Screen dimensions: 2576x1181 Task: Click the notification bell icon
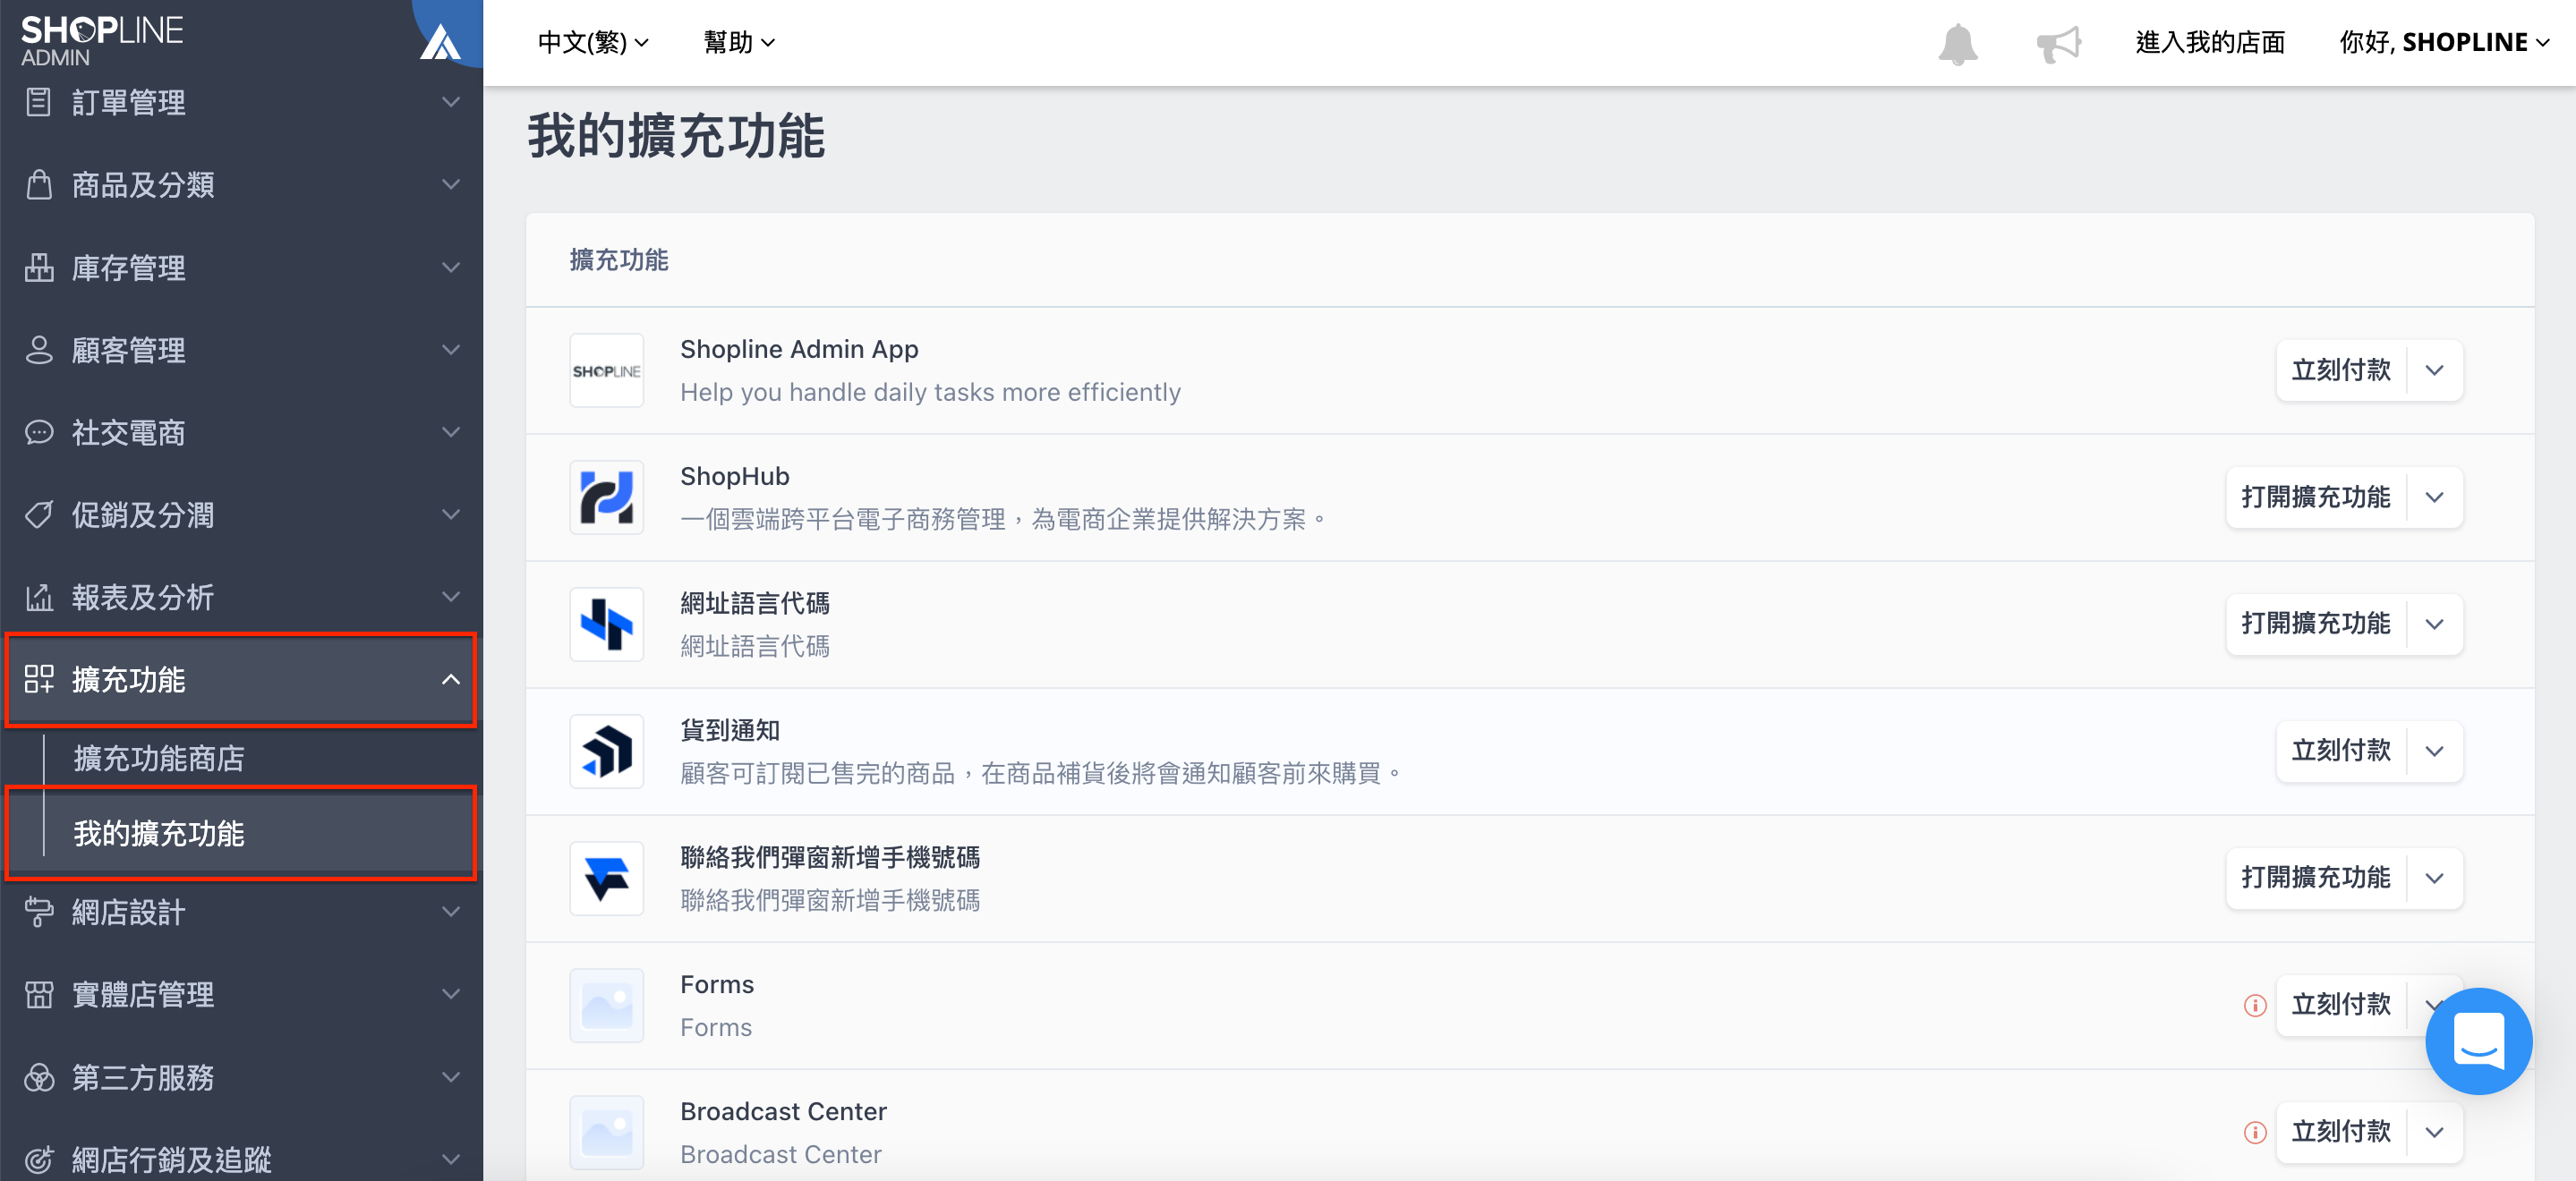point(1957,43)
